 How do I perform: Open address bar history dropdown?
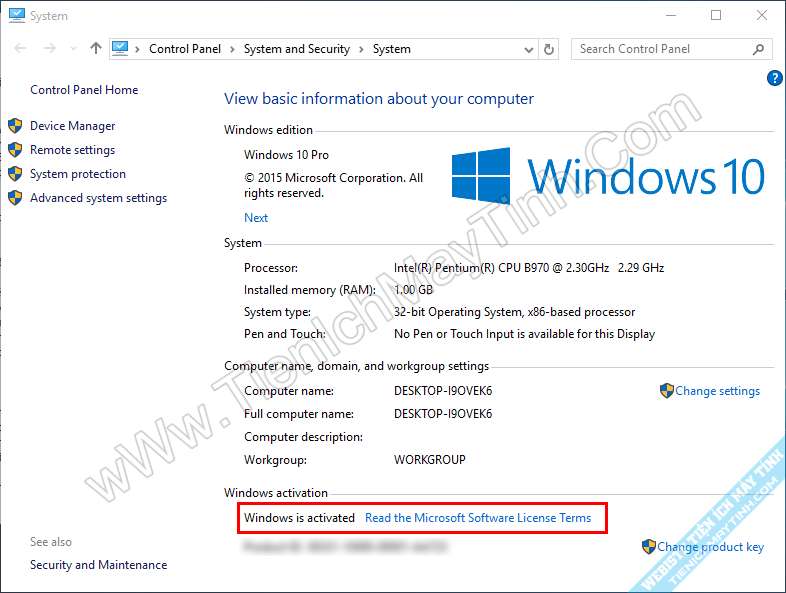click(x=528, y=50)
